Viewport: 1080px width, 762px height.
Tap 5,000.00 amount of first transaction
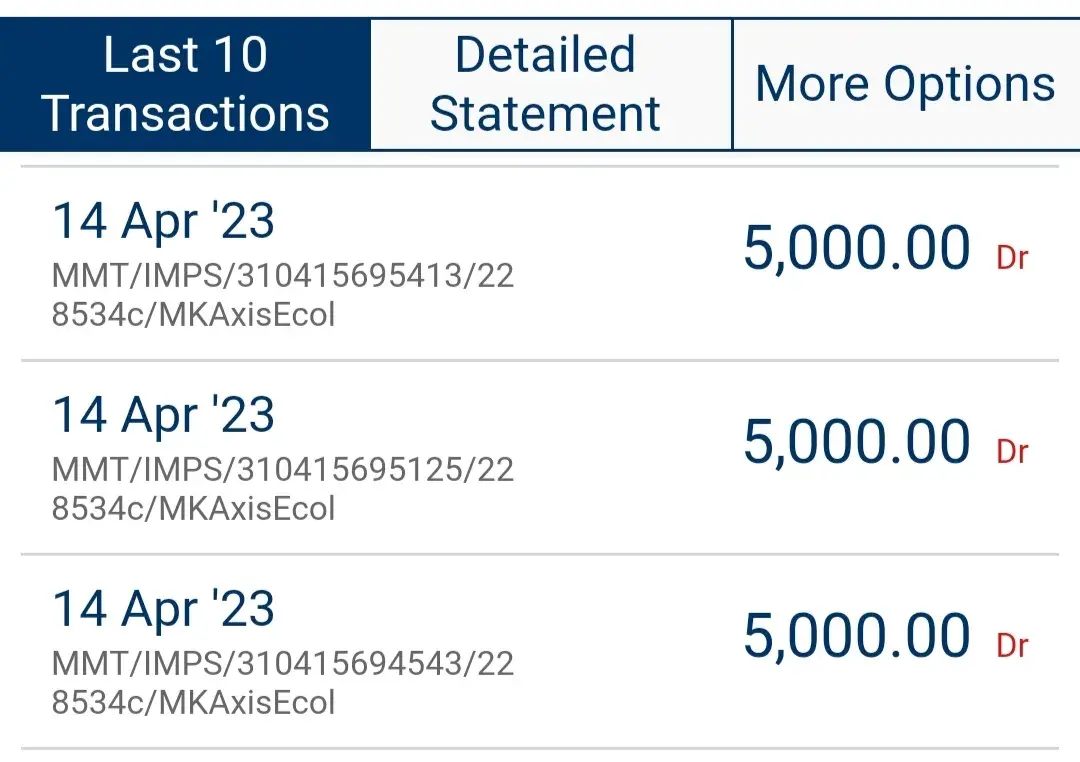[856, 249]
